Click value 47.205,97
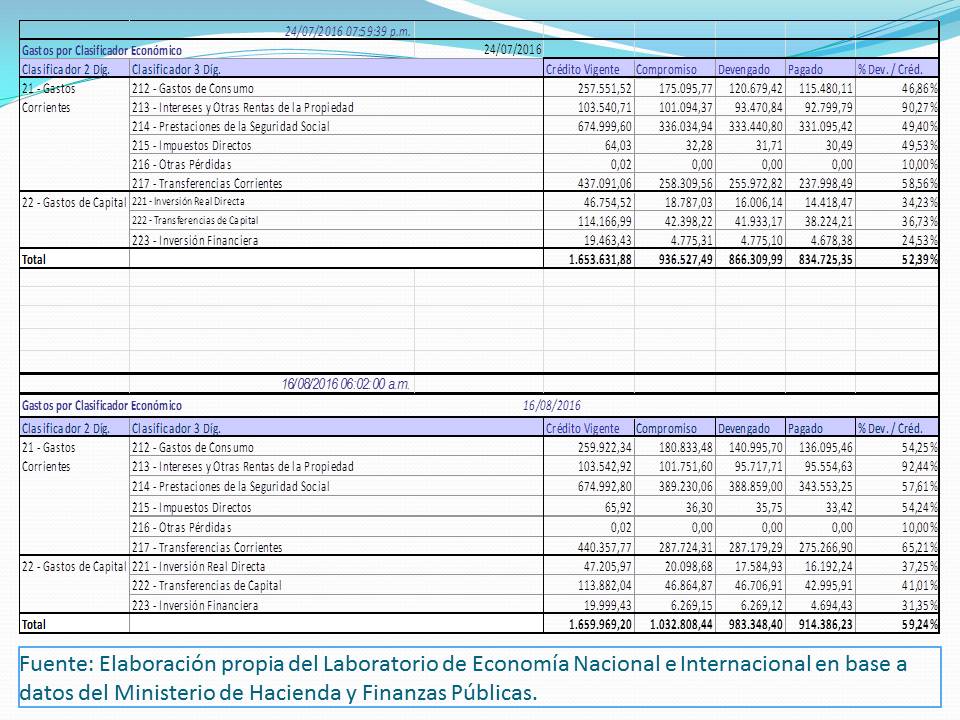Image resolution: width=960 pixels, height=720 pixels. point(607,566)
